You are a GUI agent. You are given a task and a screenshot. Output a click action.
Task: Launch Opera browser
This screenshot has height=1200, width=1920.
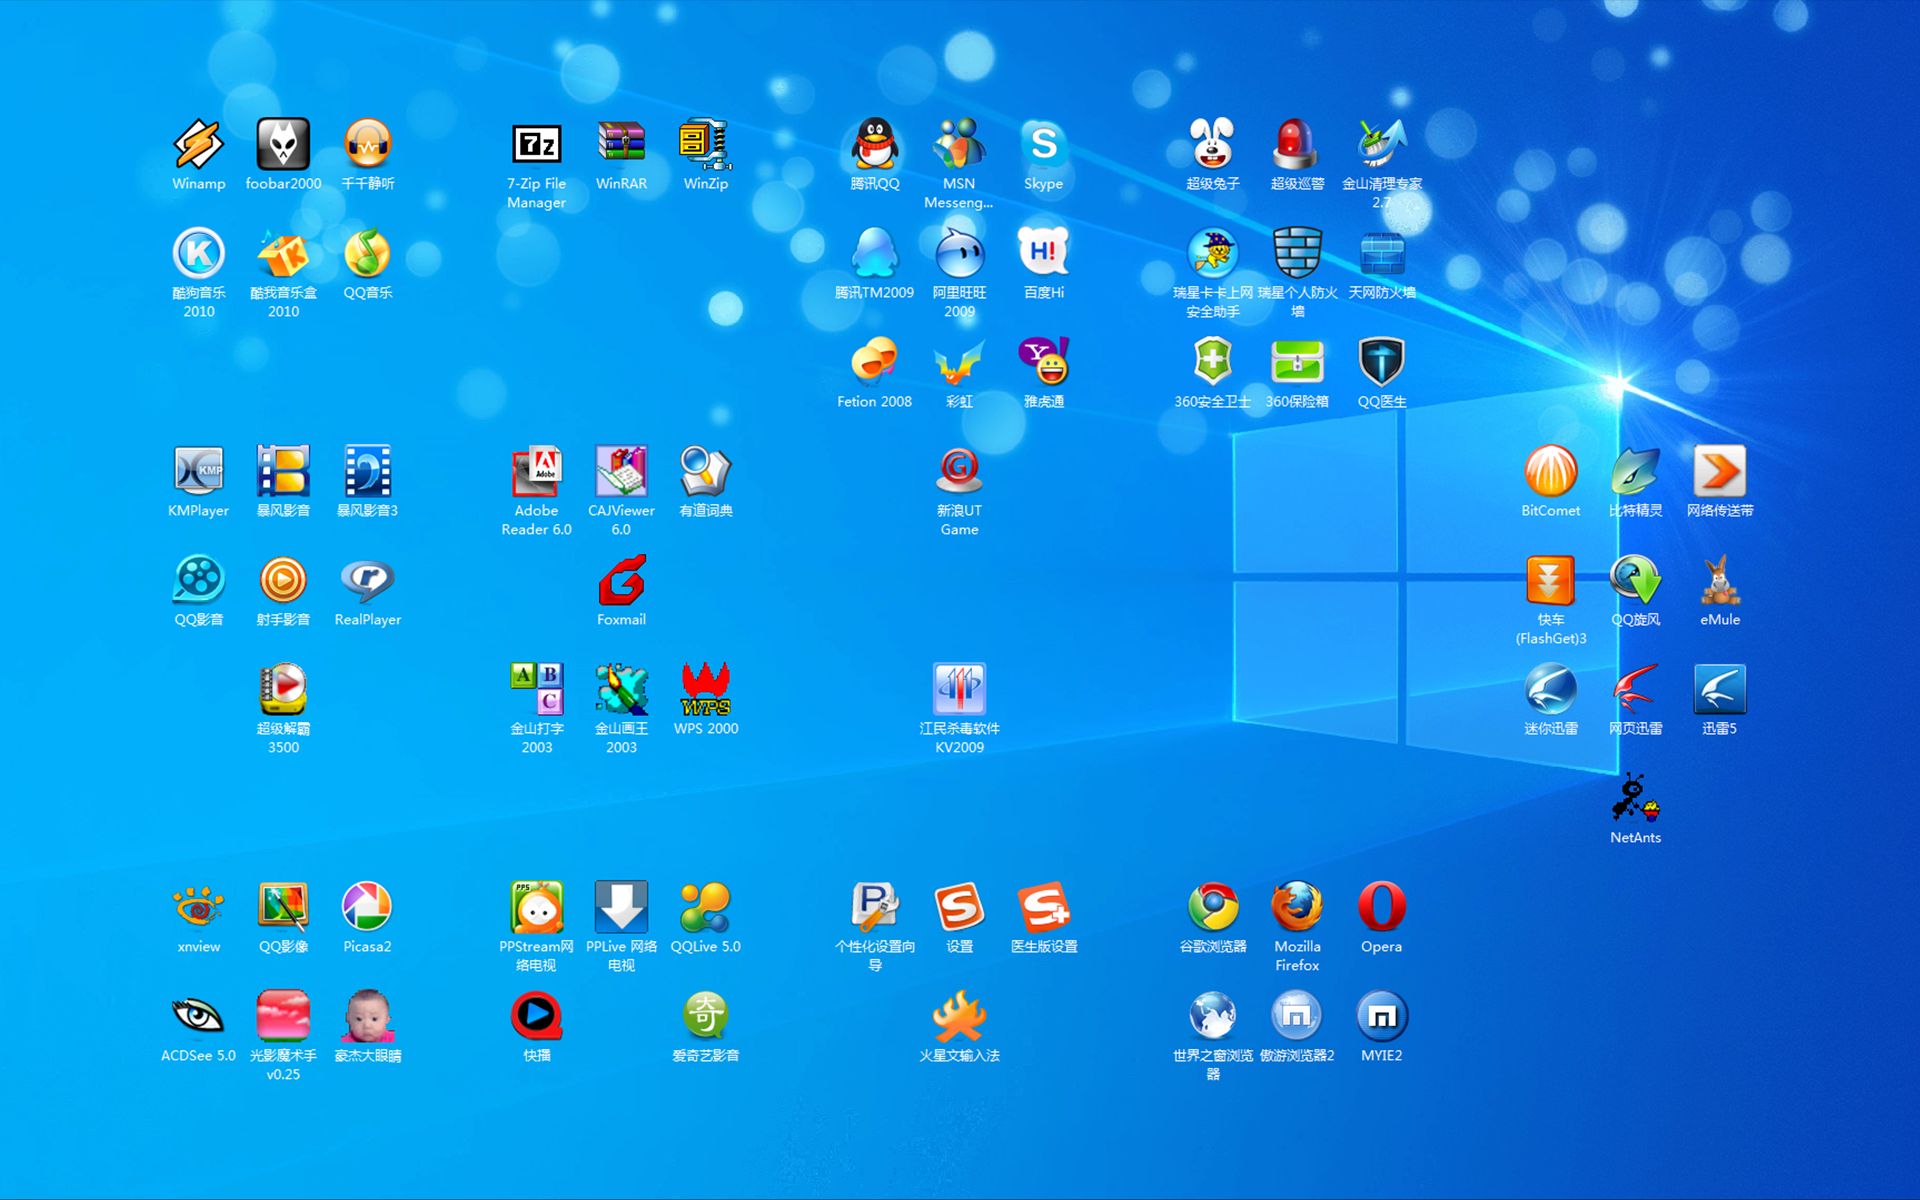point(1380,912)
